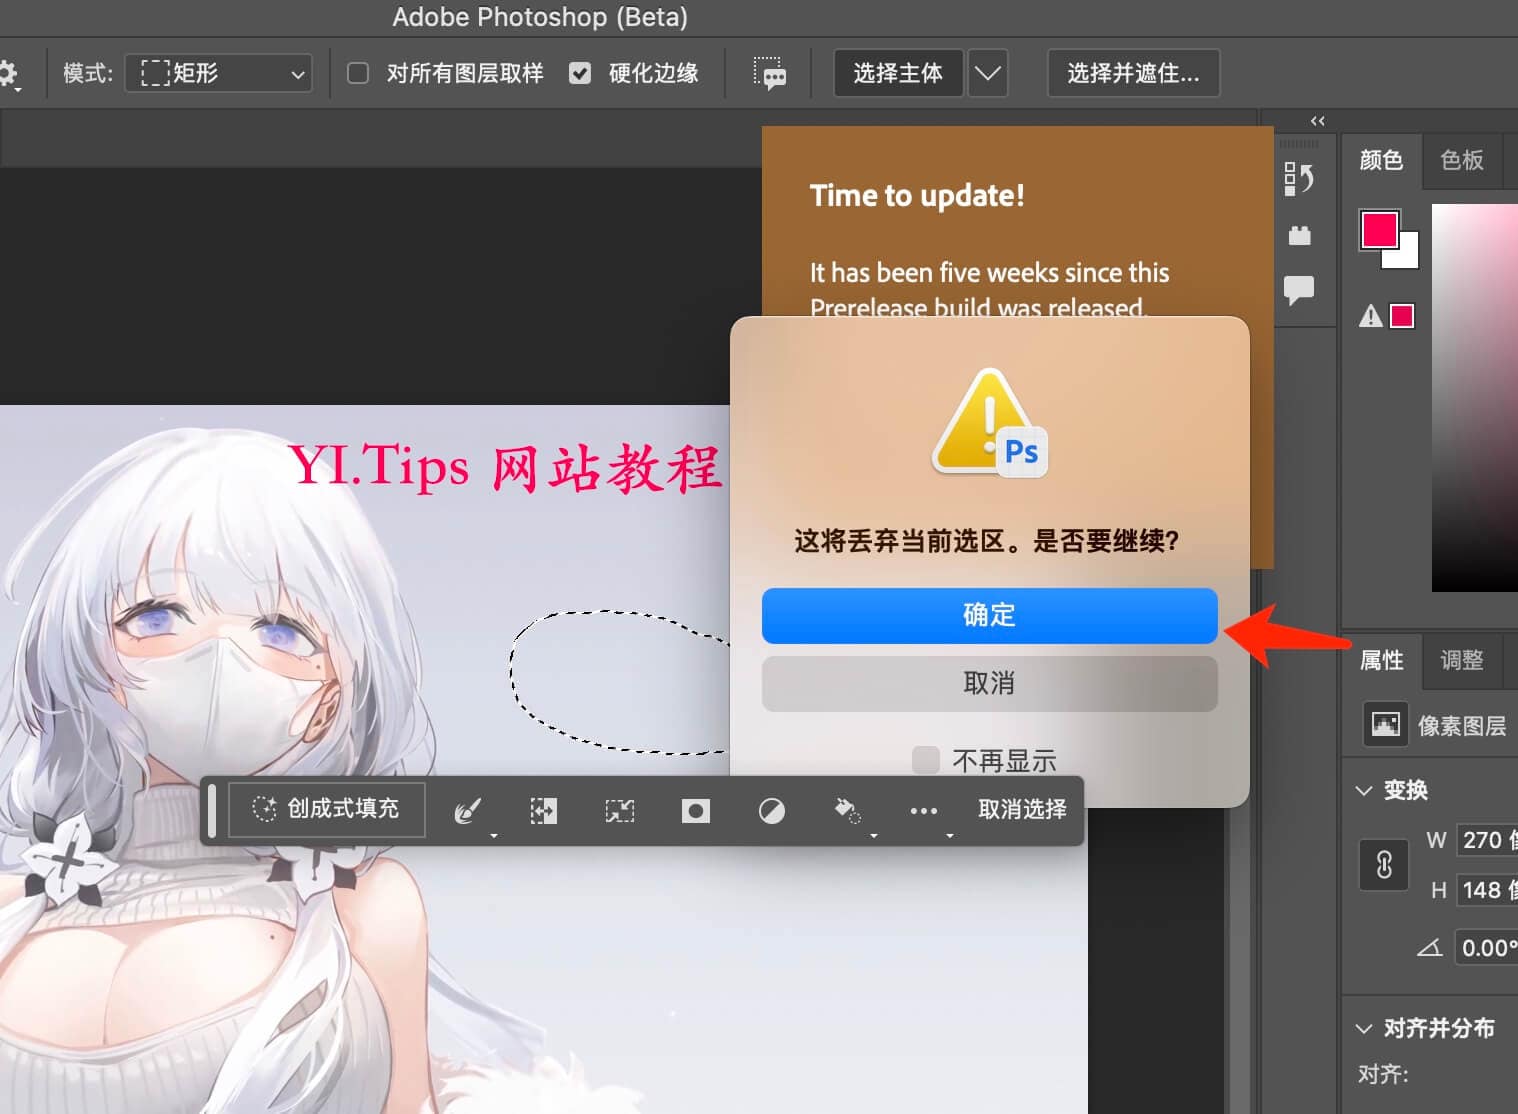Check 不再显示 in the warning dialog
The width and height of the screenshot is (1518, 1114).
pyautogui.click(x=925, y=760)
